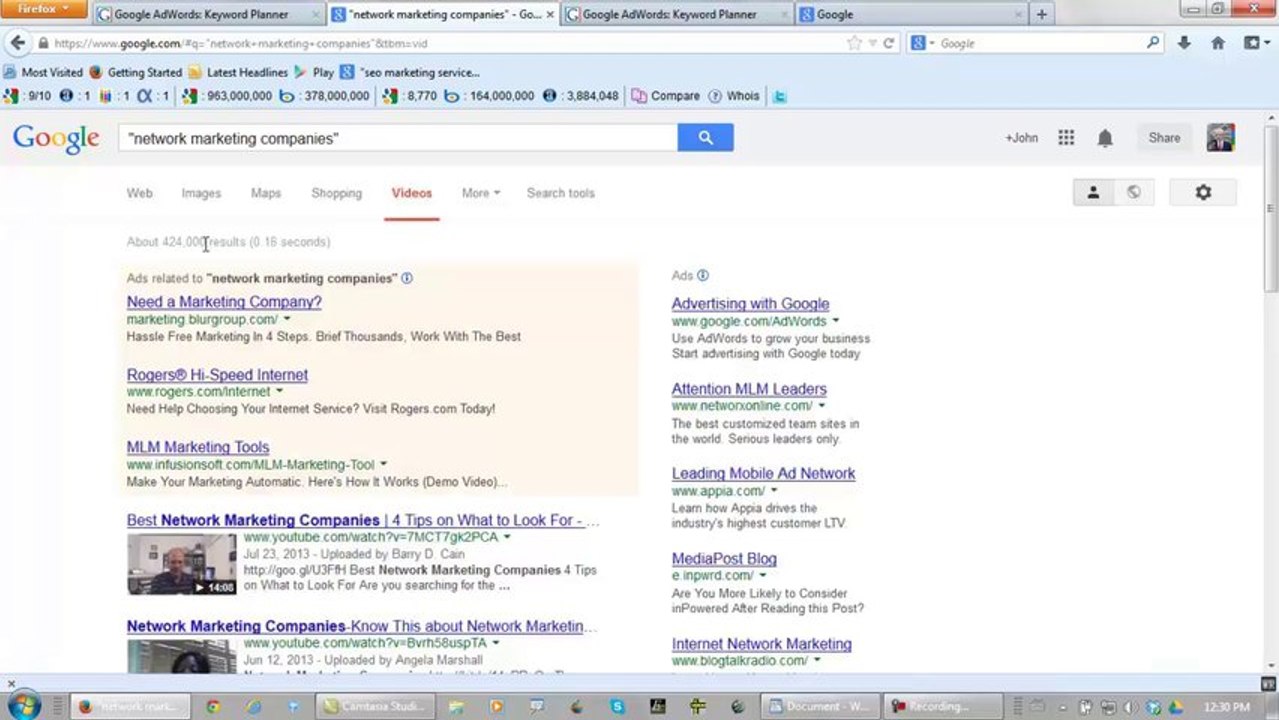Open 'Advertising with Google' ad link
The image size is (1279, 720).
(x=750, y=304)
